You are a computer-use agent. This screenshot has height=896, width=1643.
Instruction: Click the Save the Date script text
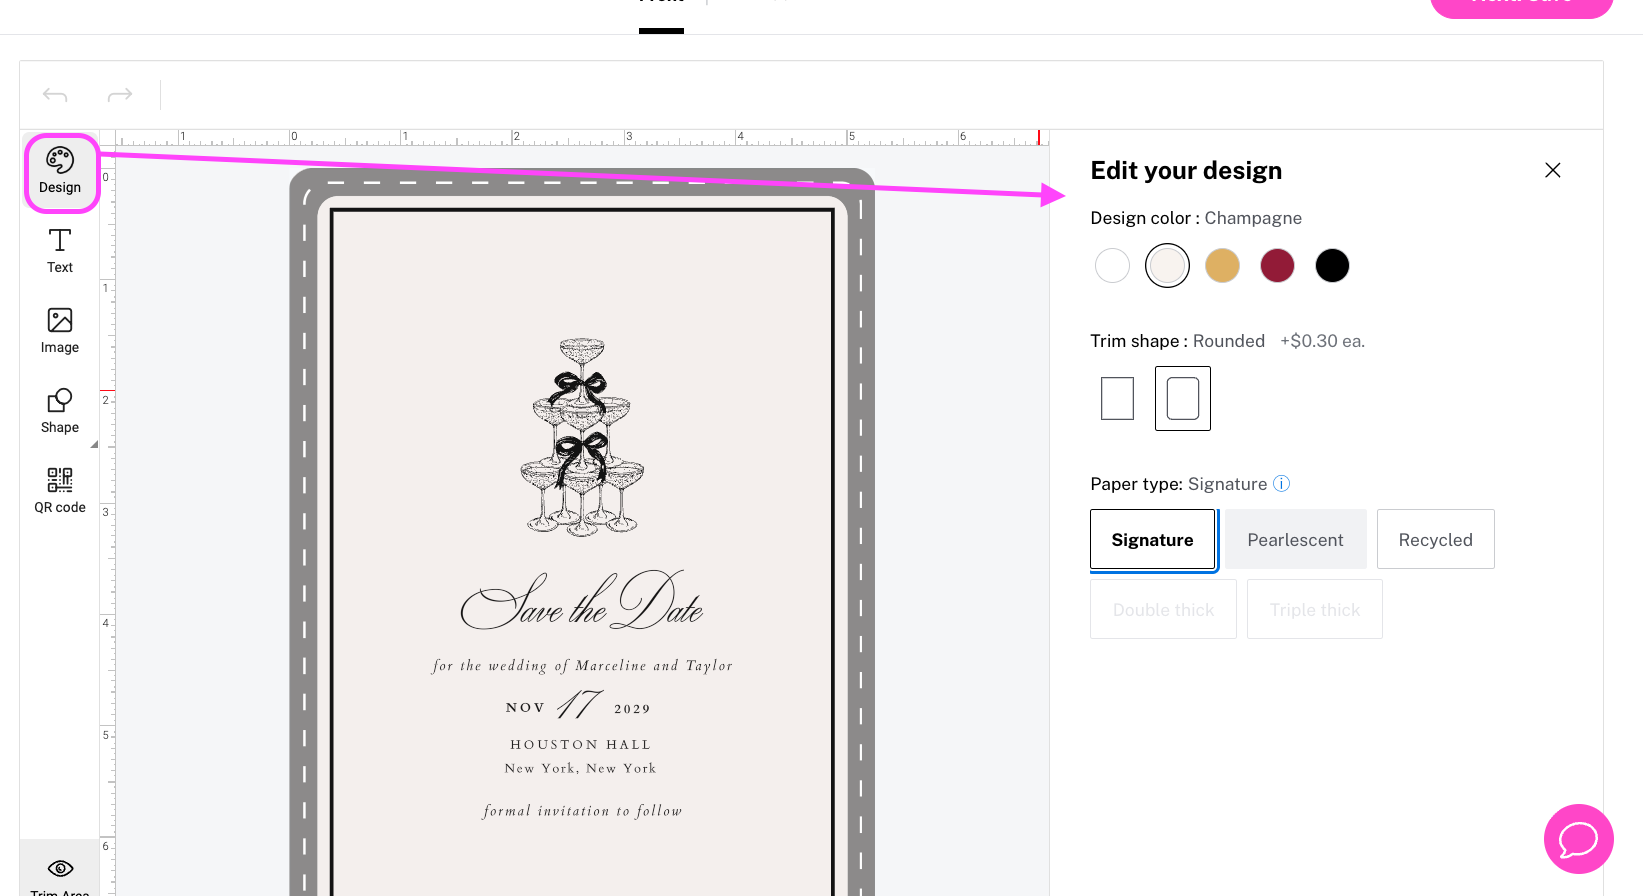point(582,601)
